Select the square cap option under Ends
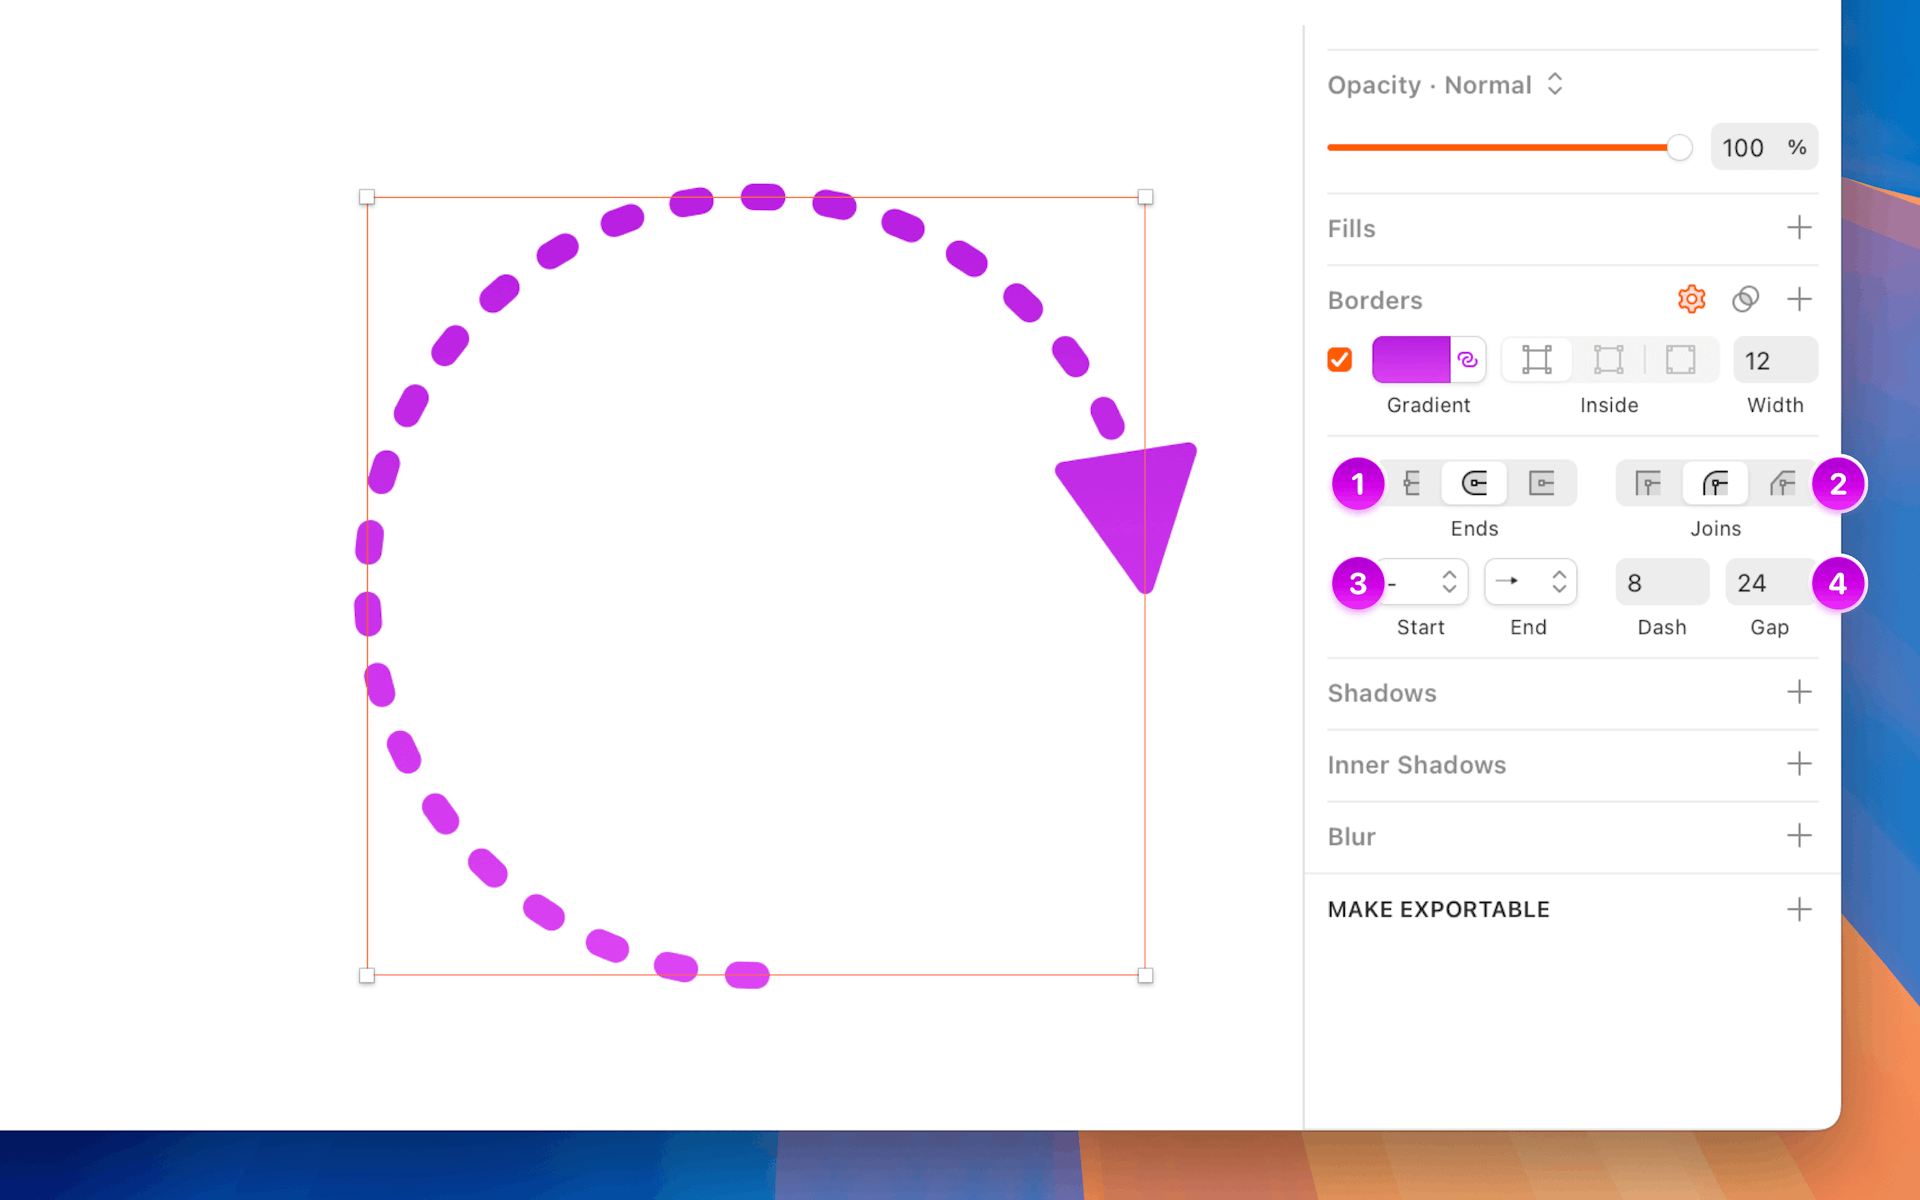The width and height of the screenshot is (1920, 1200). [1543, 483]
